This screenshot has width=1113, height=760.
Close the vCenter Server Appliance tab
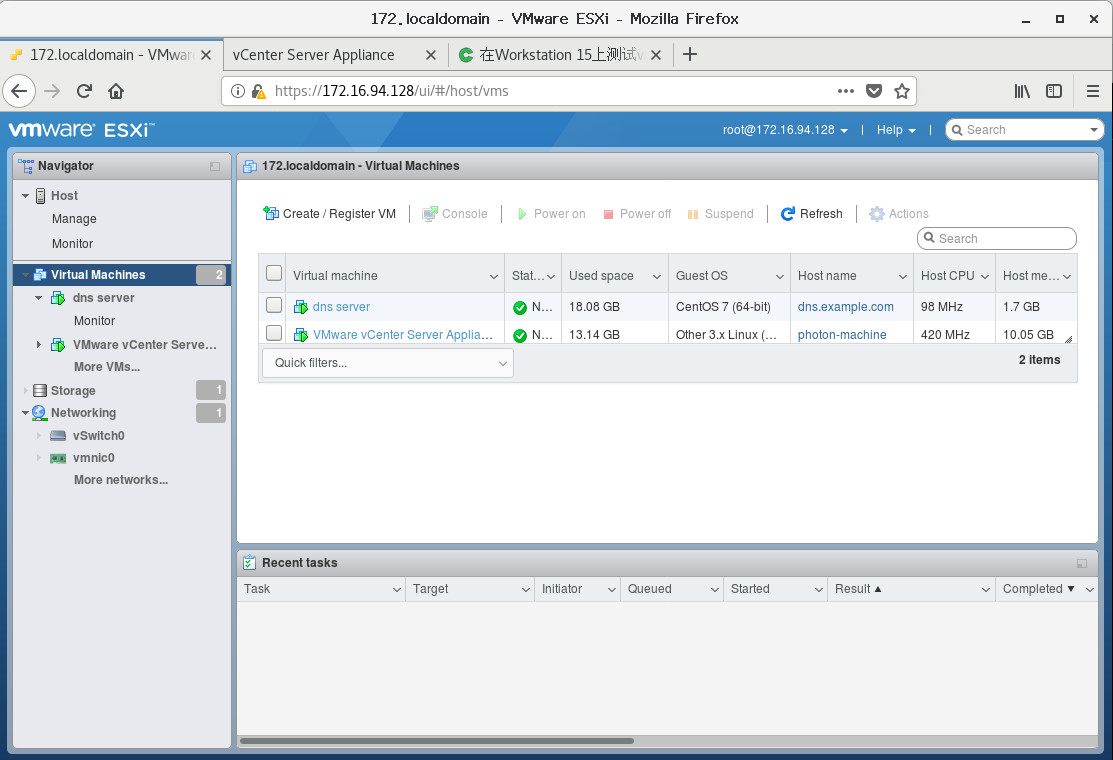(x=431, y=55)
